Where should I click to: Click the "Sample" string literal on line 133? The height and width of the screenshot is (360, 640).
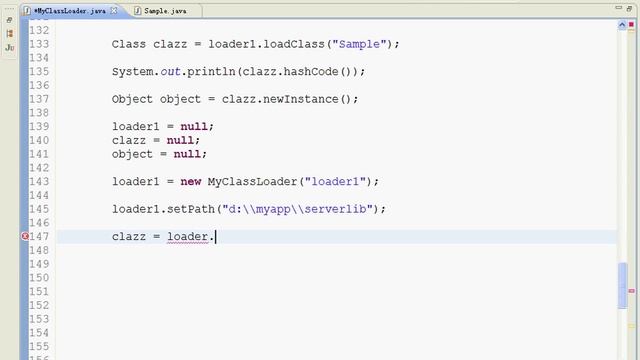point(359,44)
